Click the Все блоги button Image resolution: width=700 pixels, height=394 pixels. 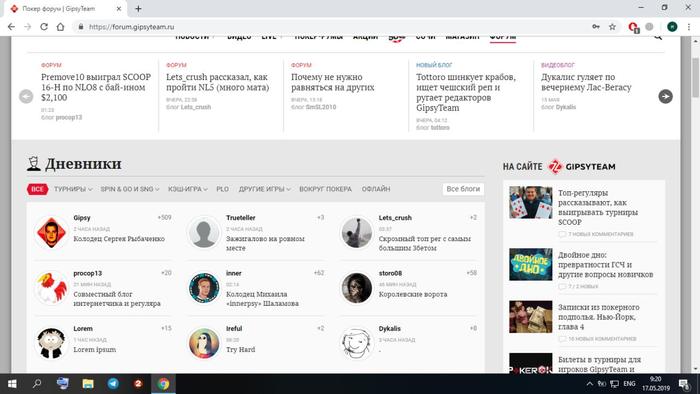[x=463, y=189]
